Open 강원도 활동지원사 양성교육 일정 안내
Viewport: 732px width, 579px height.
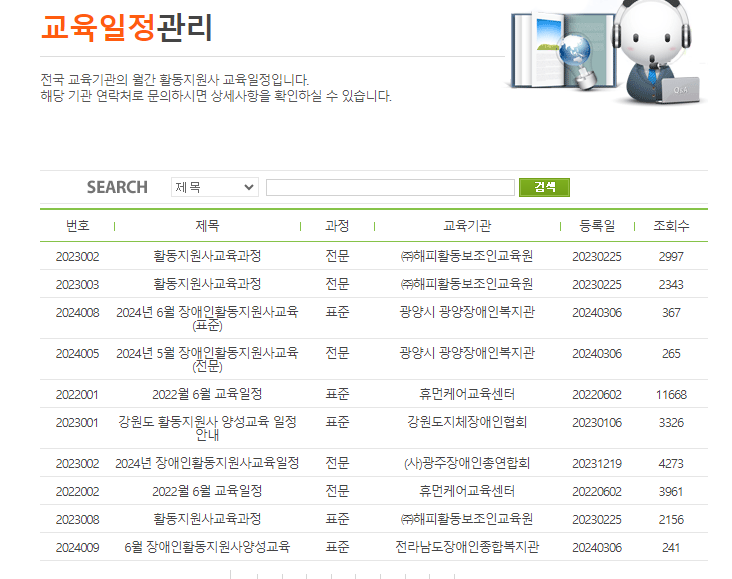[x=207, y=428]
